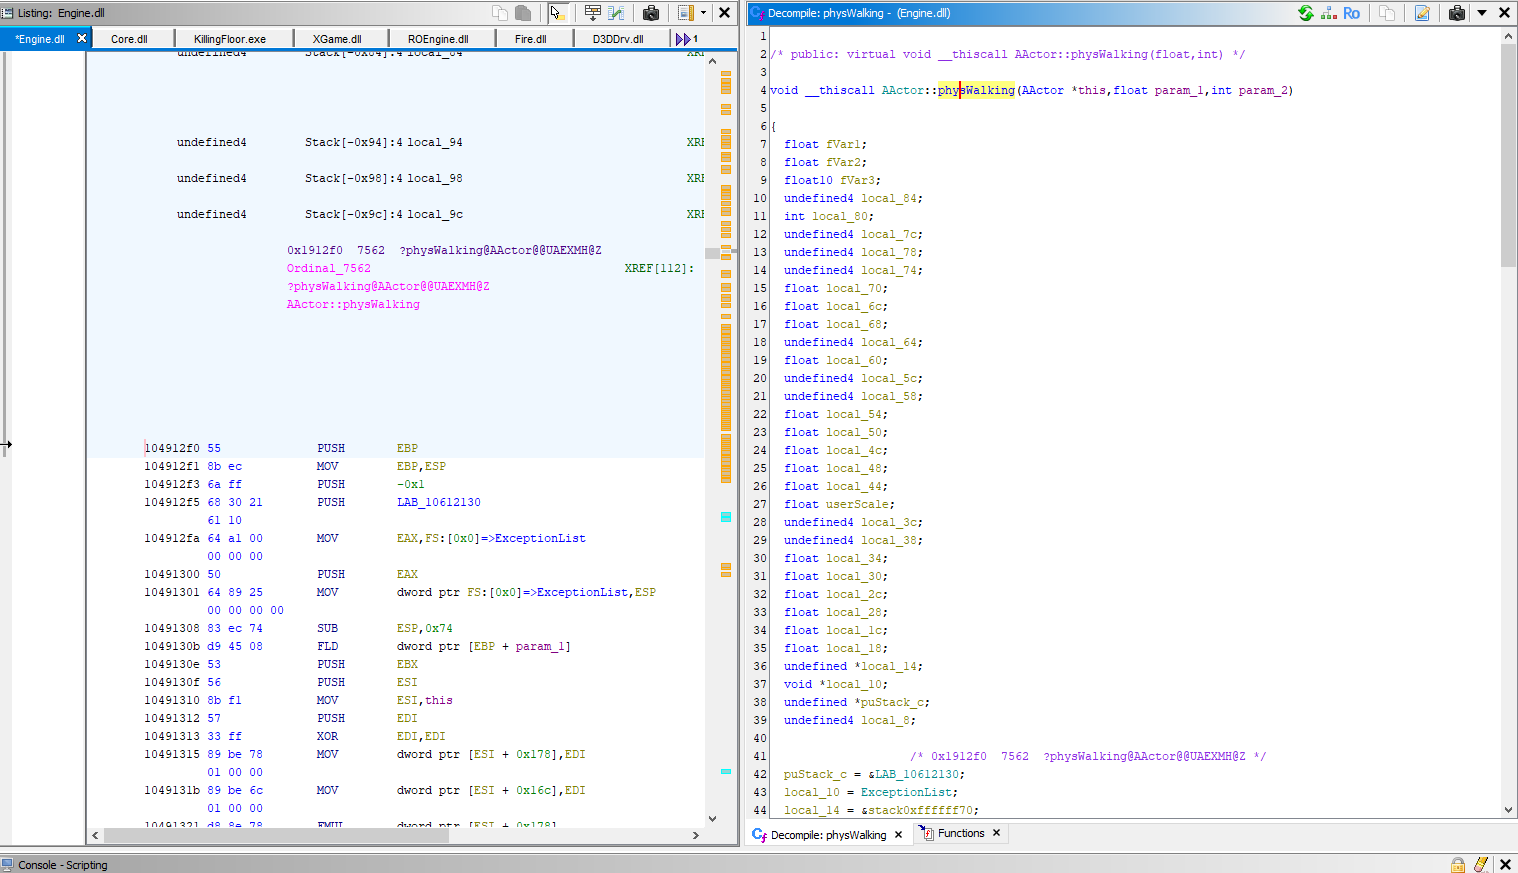Open the decompiler call graph icon
Screen dimensions: 1518x873
point(1329,13)
